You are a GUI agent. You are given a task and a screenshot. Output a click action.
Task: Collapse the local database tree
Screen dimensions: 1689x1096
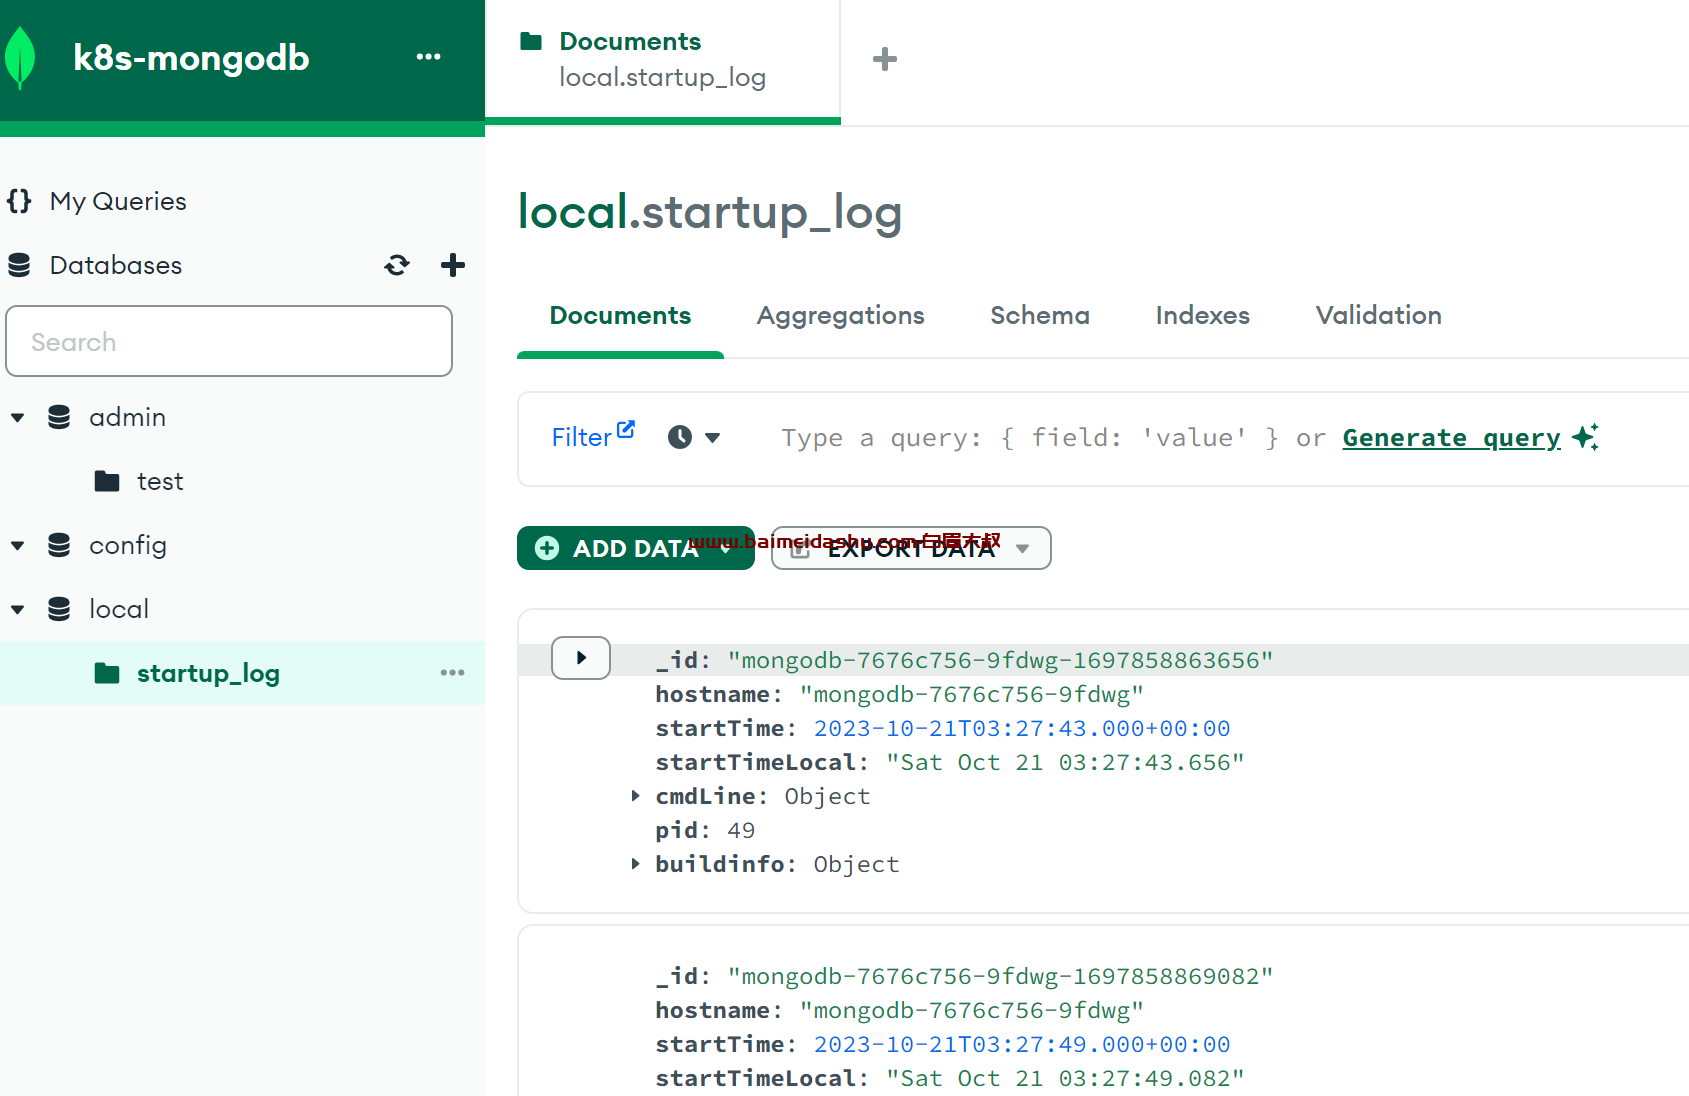point(18,609)
